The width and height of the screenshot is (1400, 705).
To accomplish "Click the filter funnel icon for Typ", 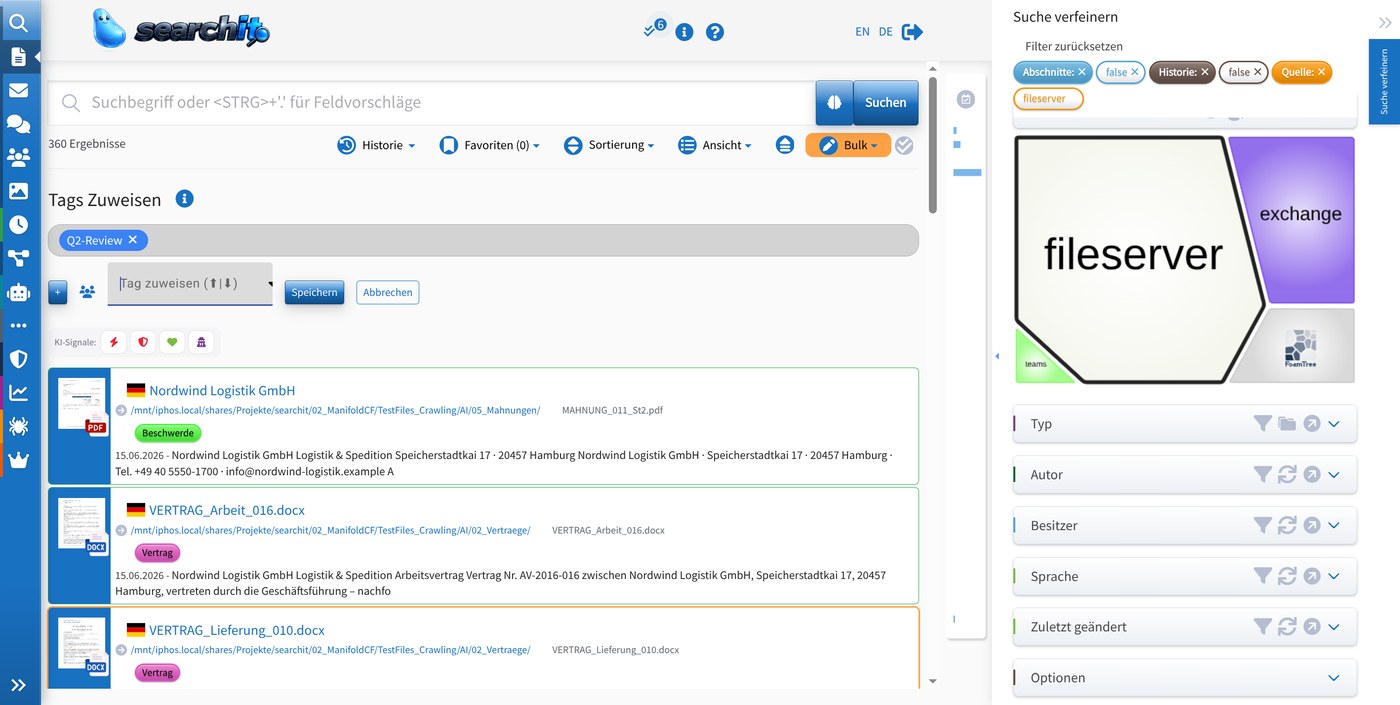I will [1263, 424].
